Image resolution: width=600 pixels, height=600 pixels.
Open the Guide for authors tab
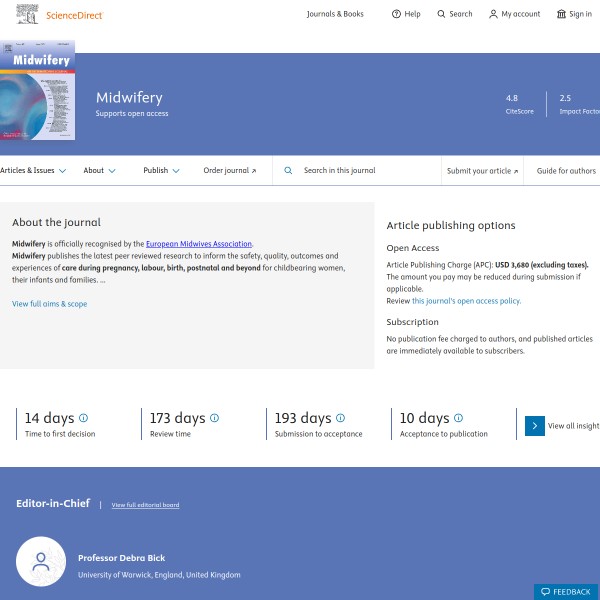[566, 171]
